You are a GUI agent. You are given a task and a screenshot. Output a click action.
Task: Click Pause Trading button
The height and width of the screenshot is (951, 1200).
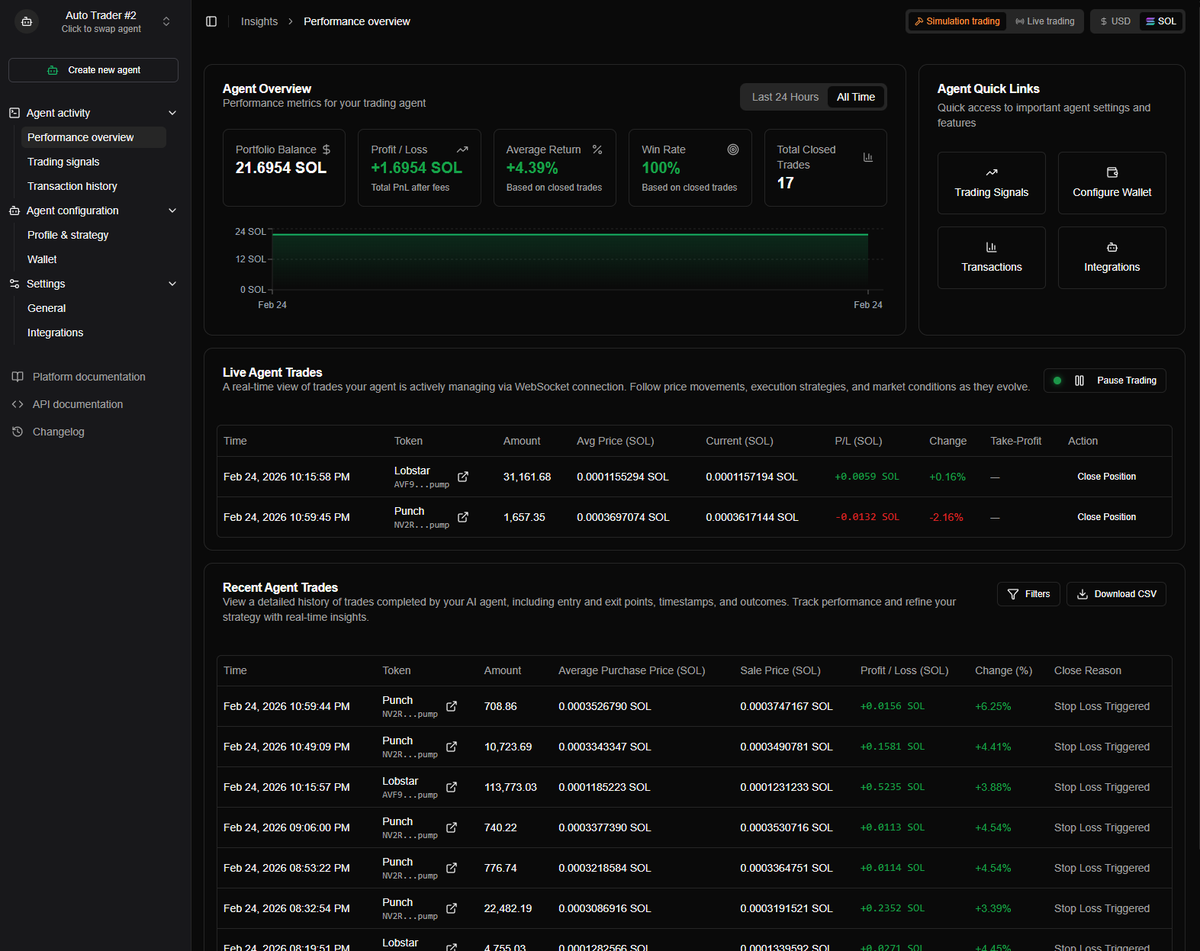[1104, 380]
